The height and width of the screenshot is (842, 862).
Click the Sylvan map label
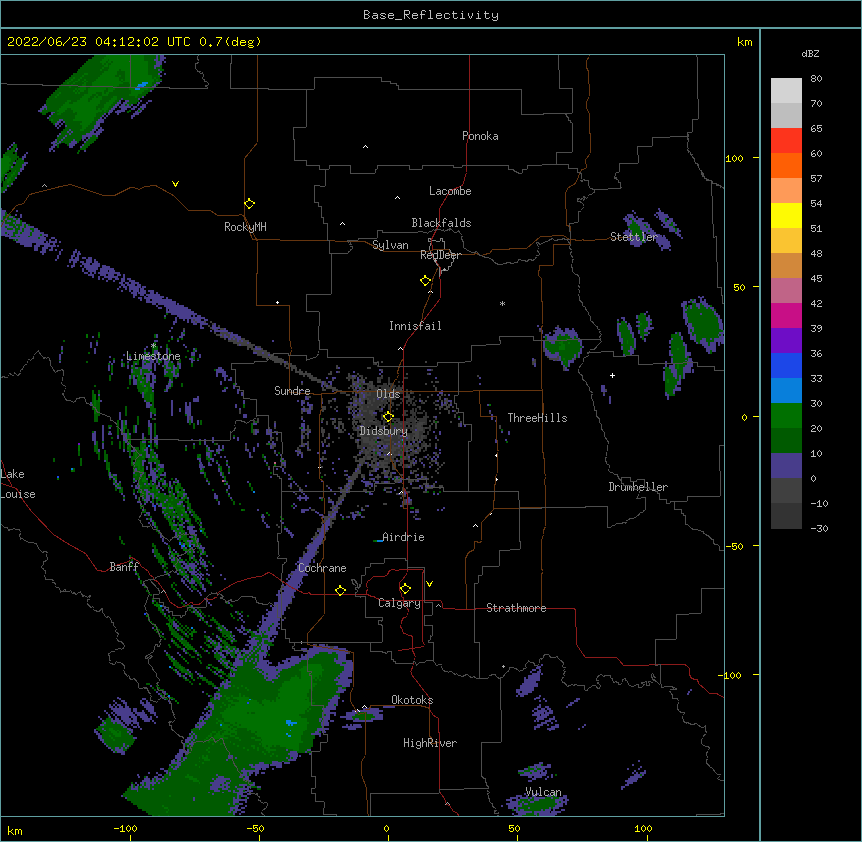(390, 245)
